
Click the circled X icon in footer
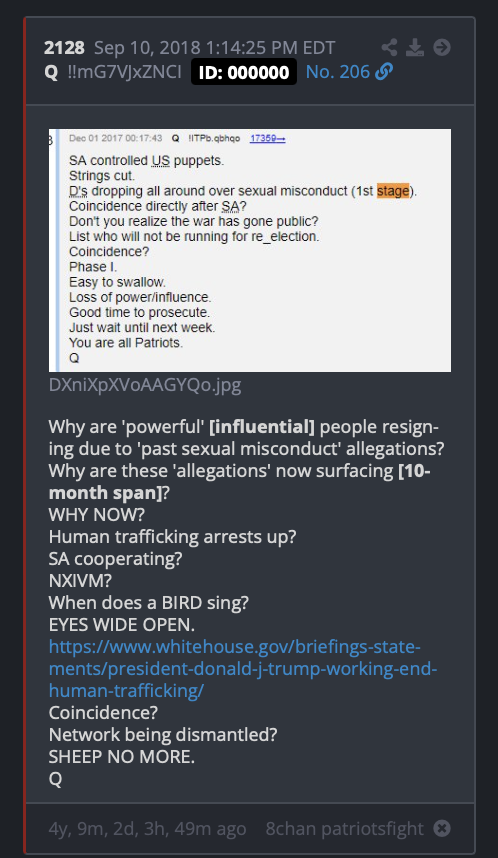pyautogui.click(x=442, y=828)
